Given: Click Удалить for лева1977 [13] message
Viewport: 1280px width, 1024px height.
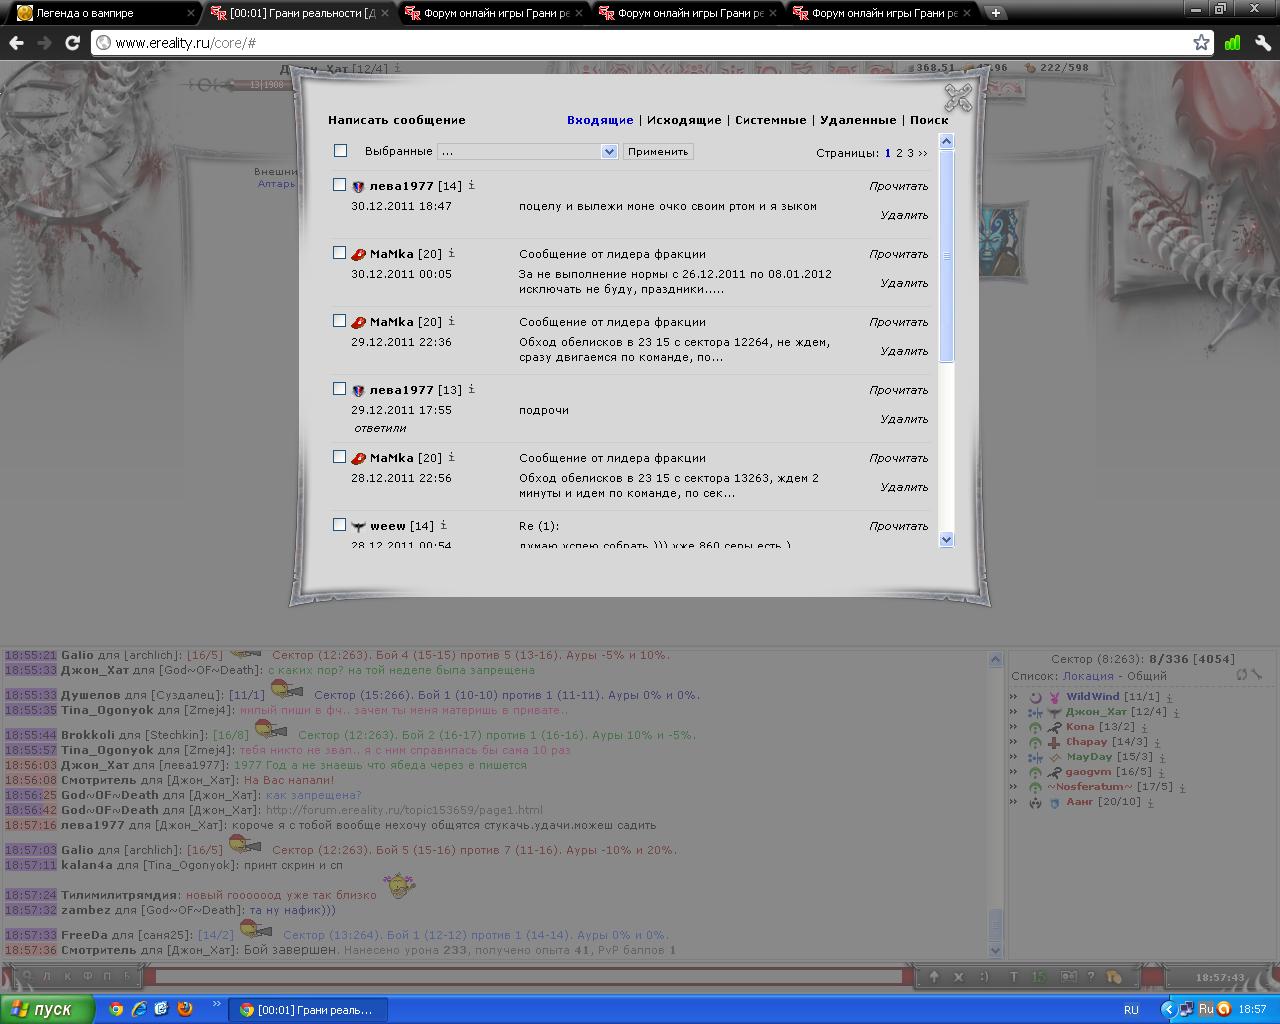Looking at the screenshot, I should (904, 419).
